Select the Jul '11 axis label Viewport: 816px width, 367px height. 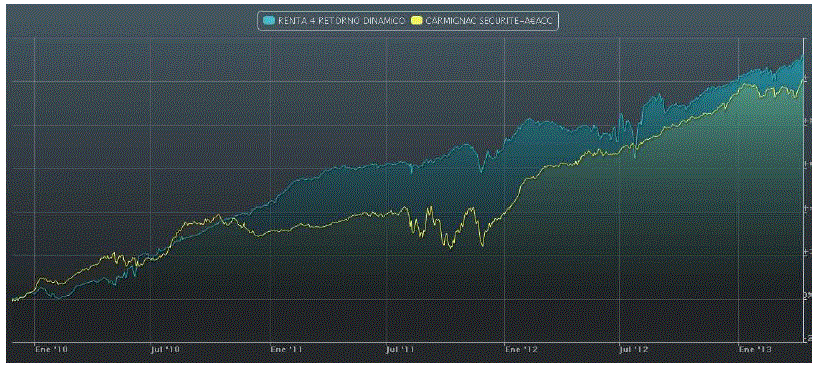tap(401, 350)
